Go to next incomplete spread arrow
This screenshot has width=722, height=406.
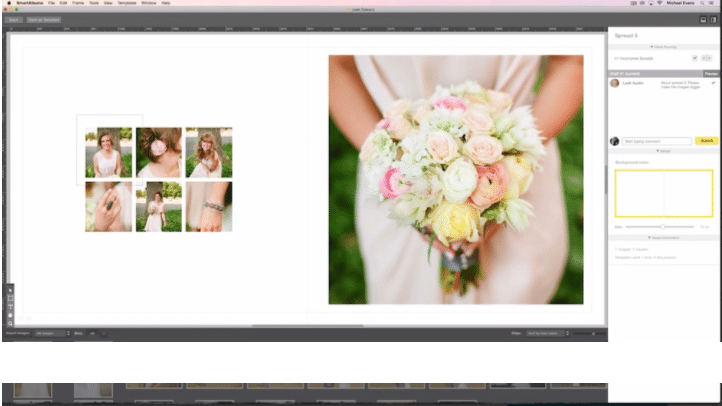coord(709,58)
